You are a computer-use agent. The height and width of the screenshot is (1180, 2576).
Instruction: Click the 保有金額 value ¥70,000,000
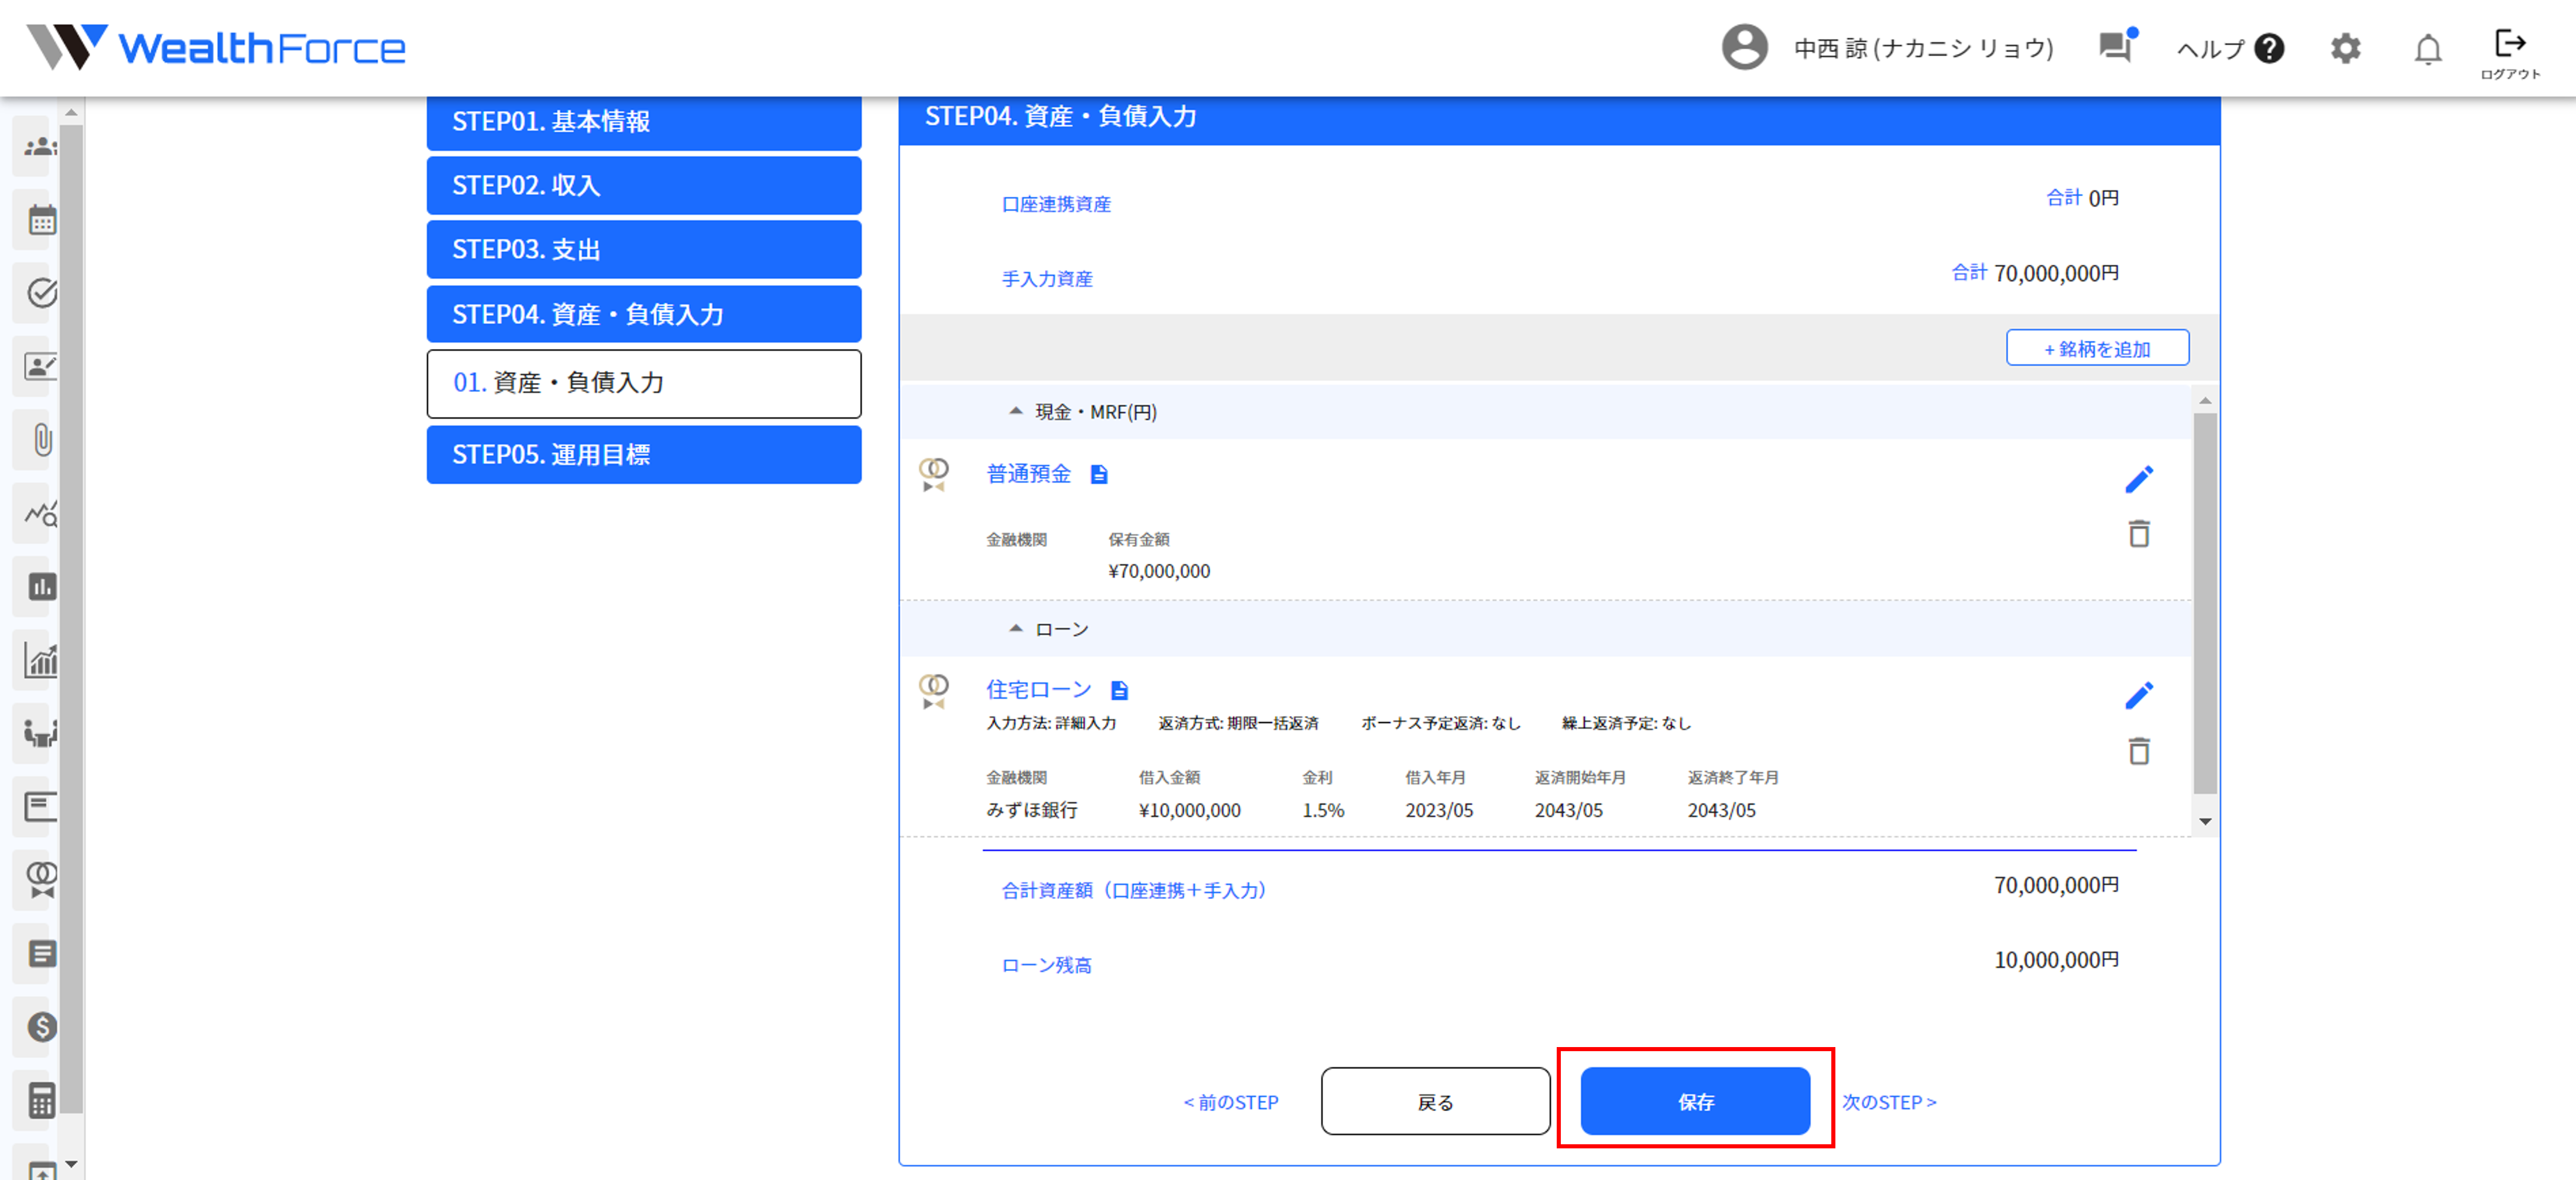tap(1159, 571)
